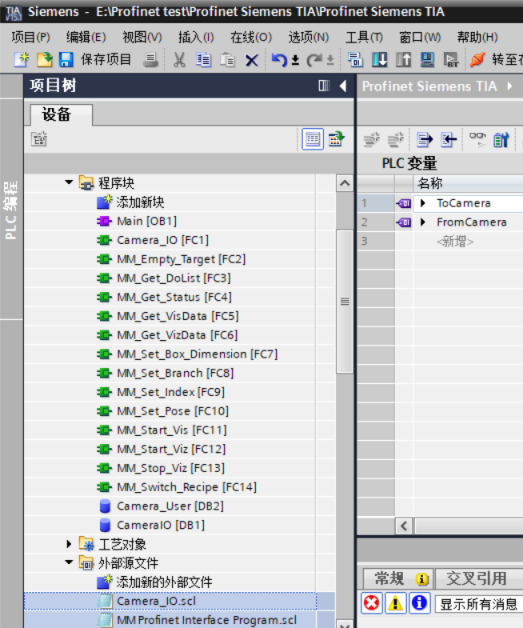This screenshot has width=523, height=628.
Task: Click the Print icon in toolbar
Action: 151,60
